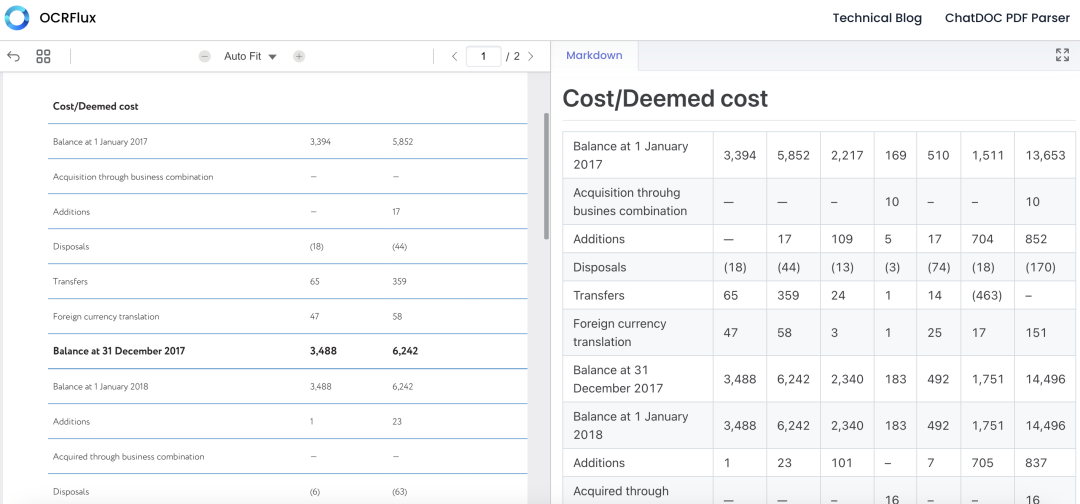
Task: Click the Cost/Deemed cost markdown heading
Action: pos(665,98)
